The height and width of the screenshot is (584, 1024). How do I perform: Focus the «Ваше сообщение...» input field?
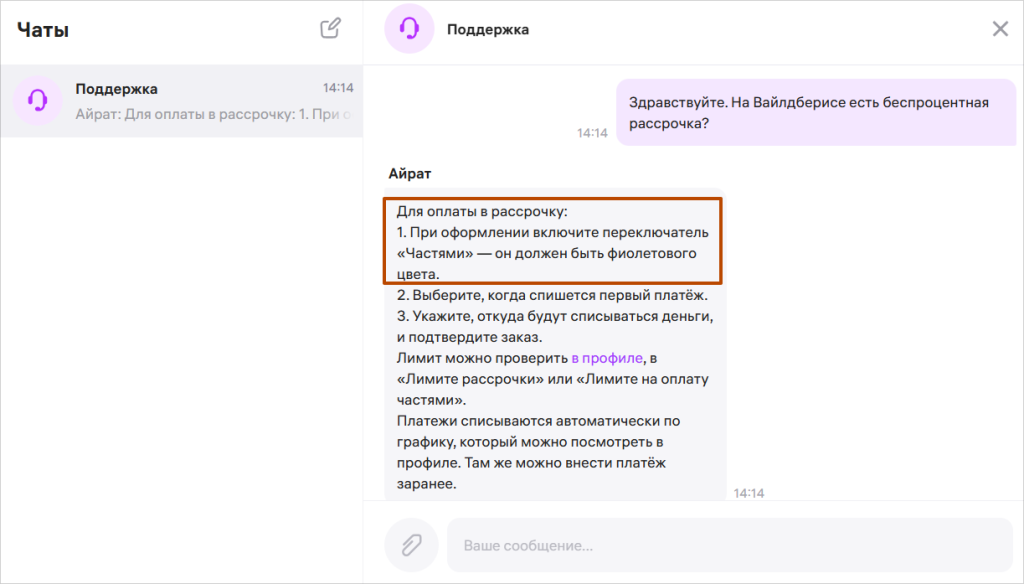pos(728,546)
